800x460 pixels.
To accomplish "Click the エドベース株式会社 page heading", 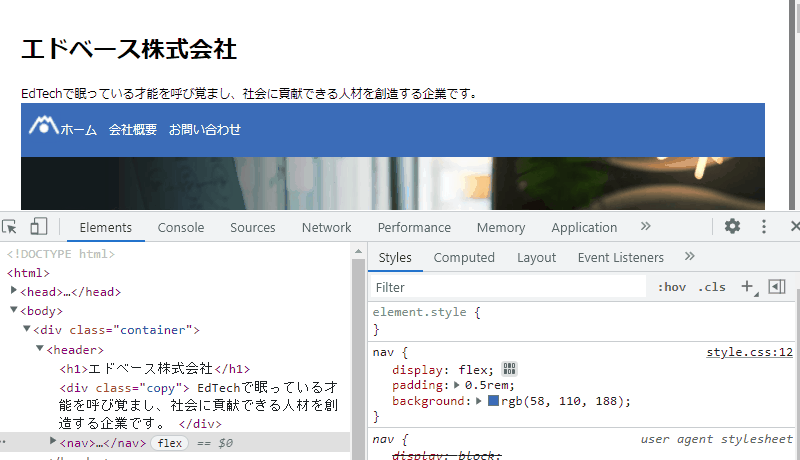I will 129,49.
